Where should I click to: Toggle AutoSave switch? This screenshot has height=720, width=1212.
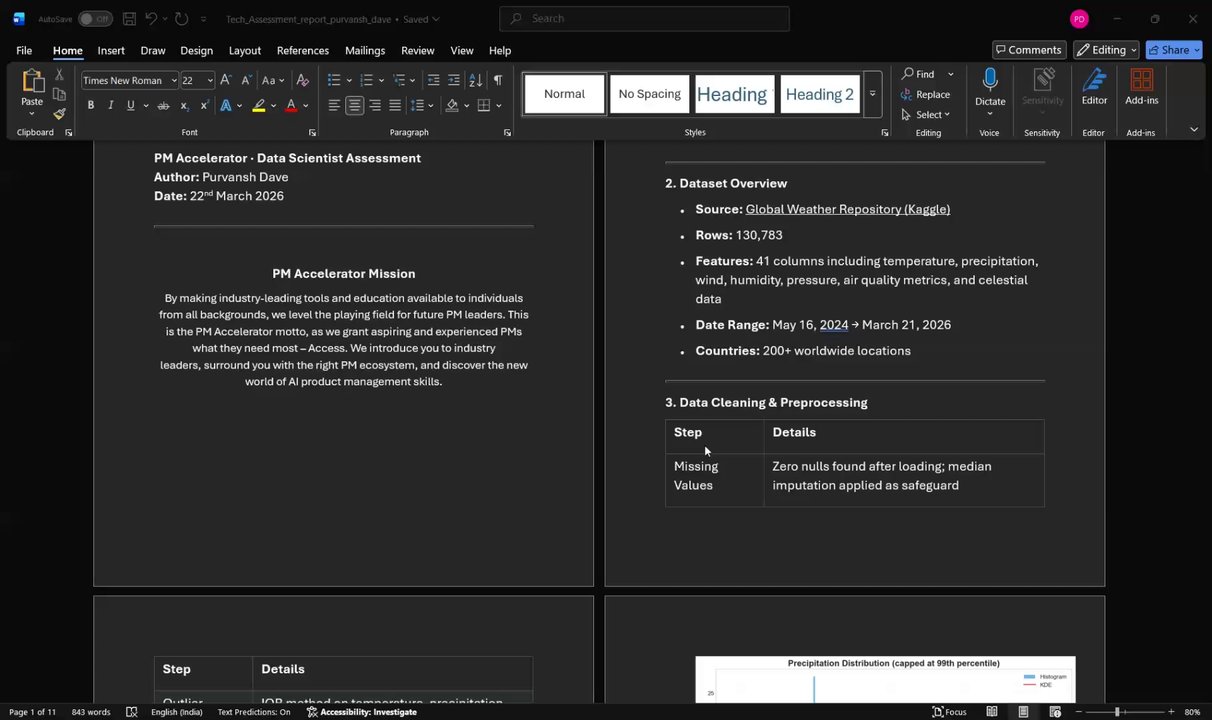click(x=95, y=19)
